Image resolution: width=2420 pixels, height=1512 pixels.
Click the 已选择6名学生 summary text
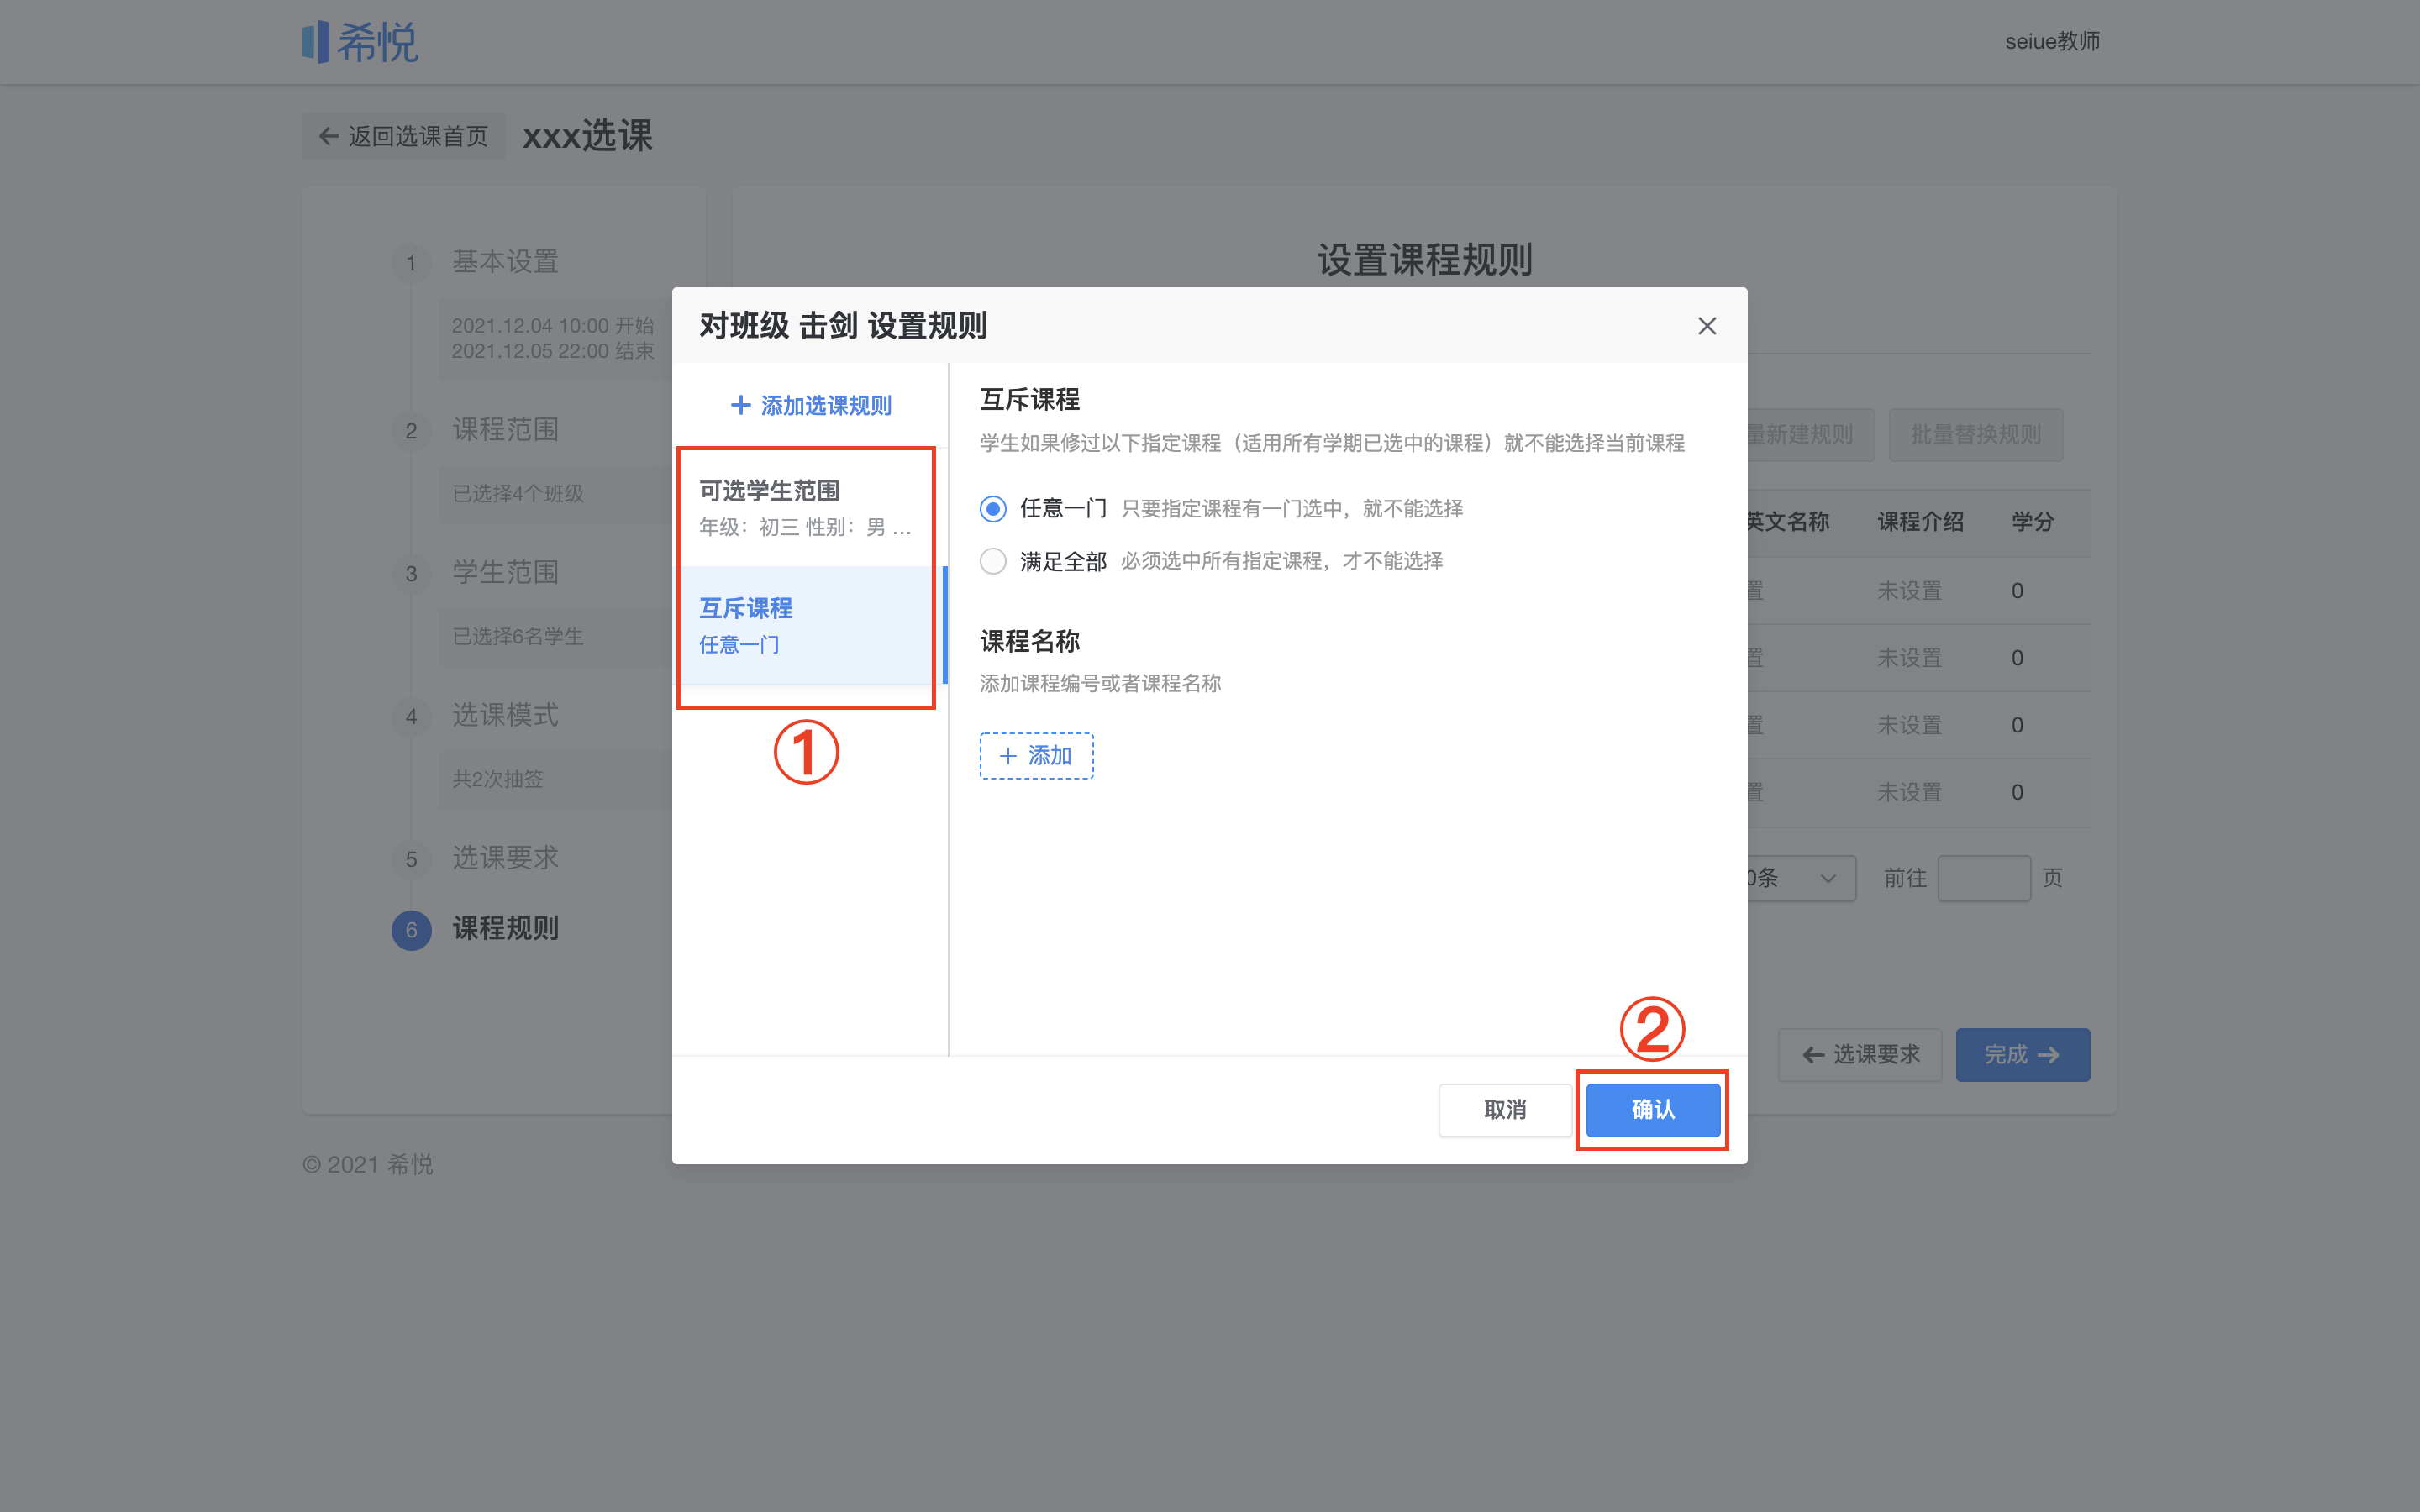(x=518, y=637)
